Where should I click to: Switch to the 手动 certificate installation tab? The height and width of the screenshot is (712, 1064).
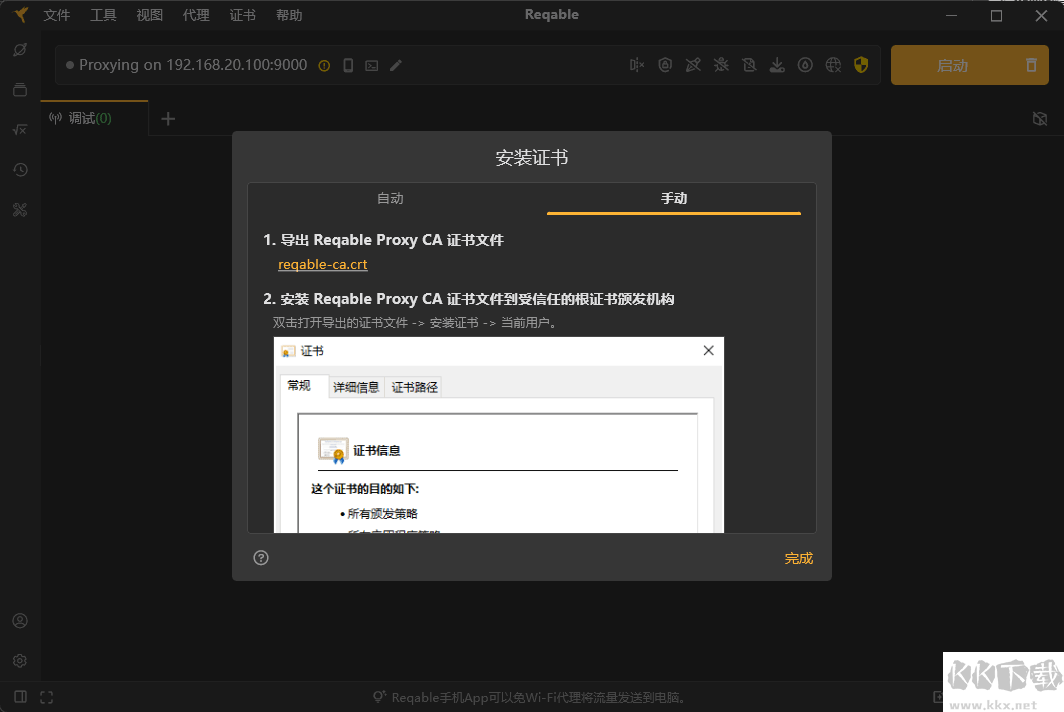pyautogui.click(x=674, y=198)
